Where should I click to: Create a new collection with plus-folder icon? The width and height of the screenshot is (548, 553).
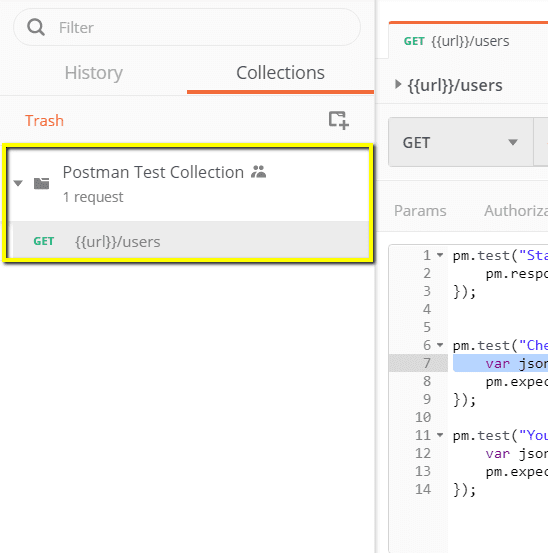339,120
